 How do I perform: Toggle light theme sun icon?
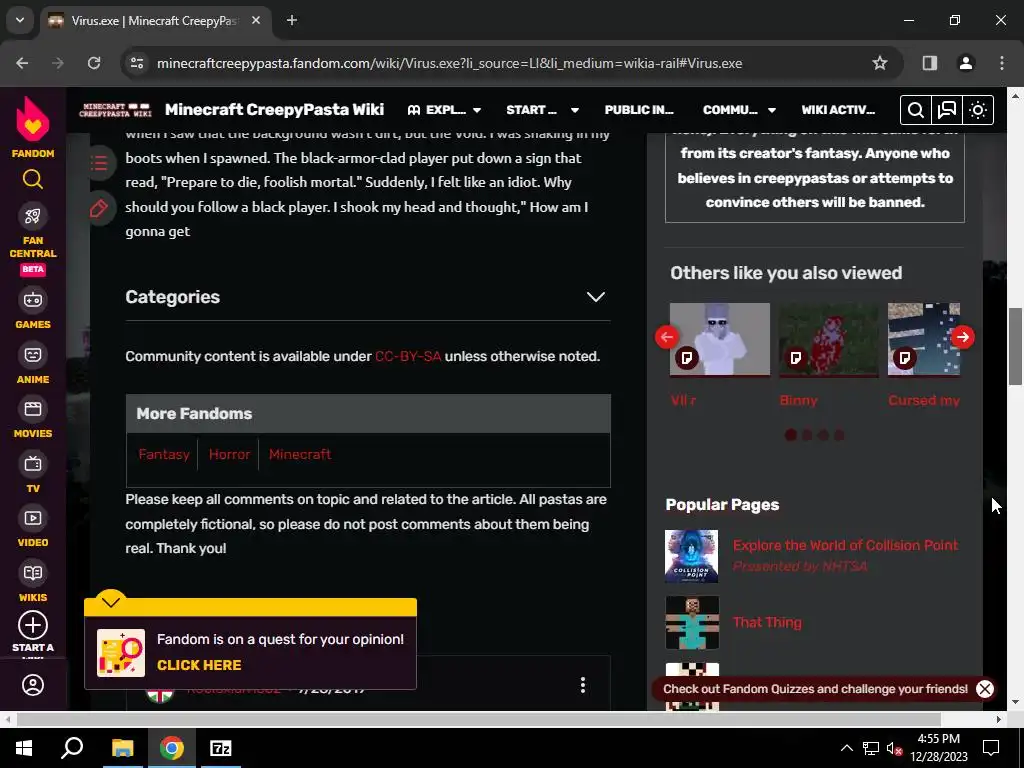978,110
